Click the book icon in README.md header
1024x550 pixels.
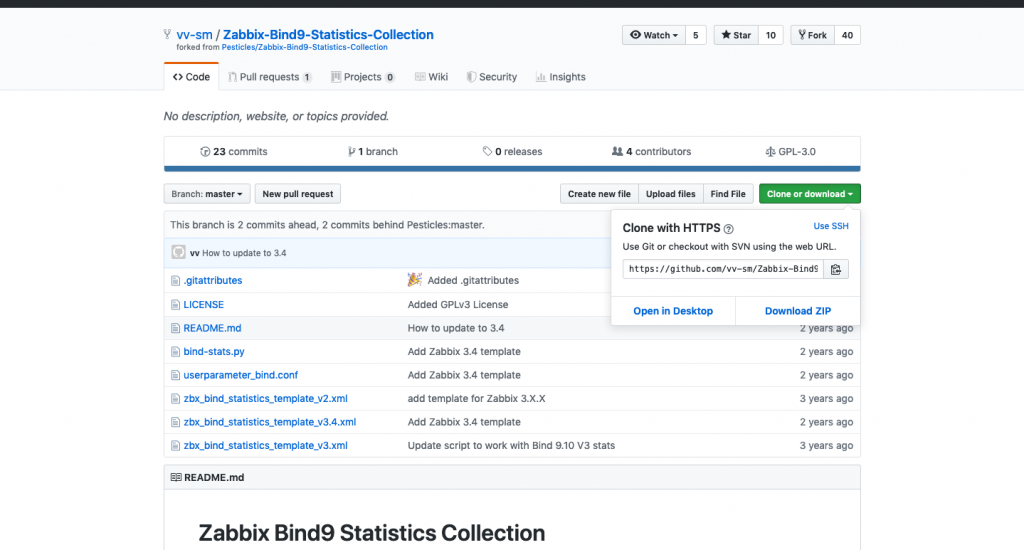pyautogui.click(x=176, y=477)
